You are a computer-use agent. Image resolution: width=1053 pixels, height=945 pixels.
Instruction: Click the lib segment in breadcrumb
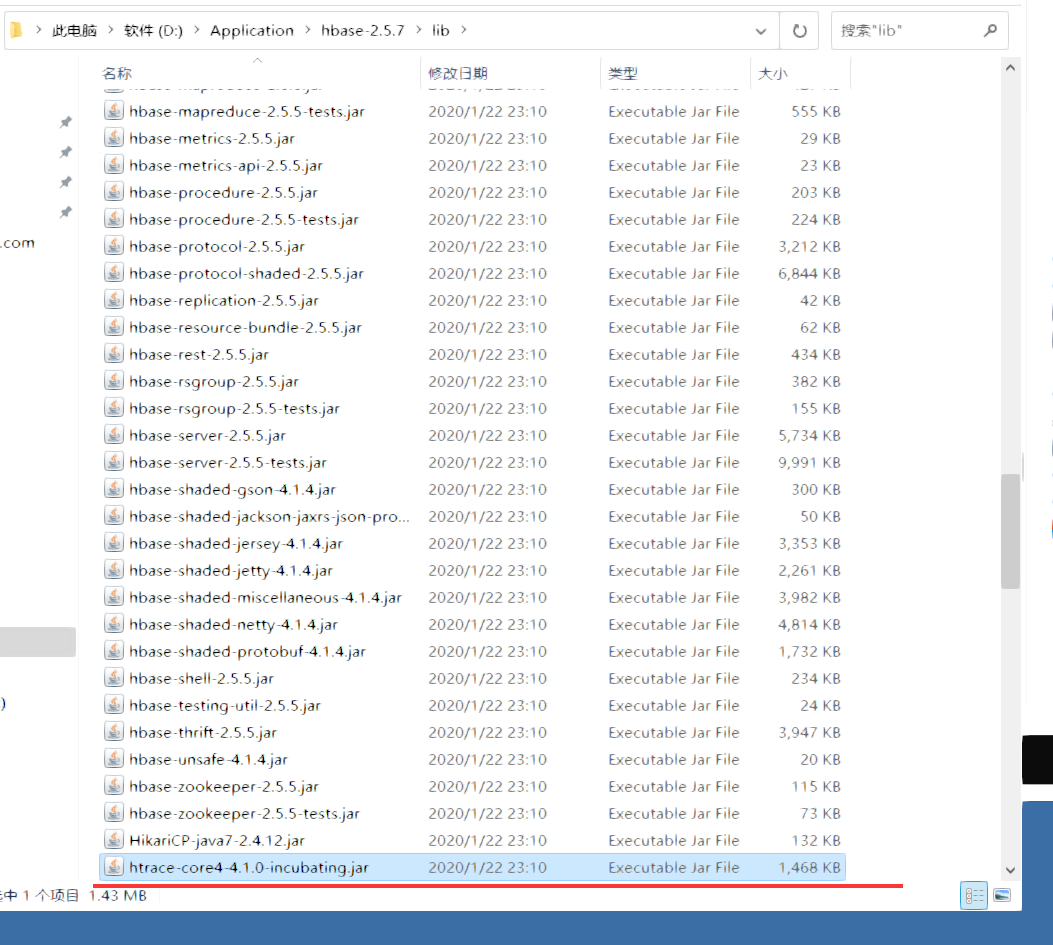coord(441,30)
